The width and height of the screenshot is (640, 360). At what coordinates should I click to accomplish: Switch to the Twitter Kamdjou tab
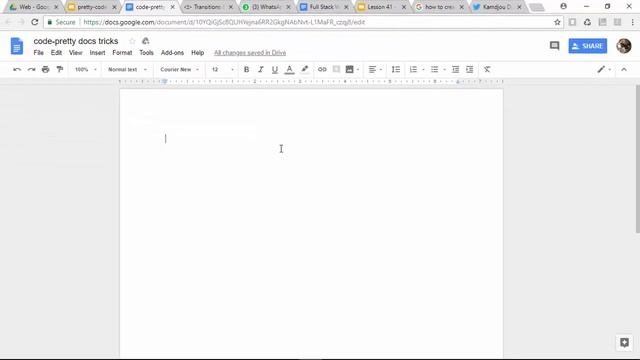click(497, 7)
